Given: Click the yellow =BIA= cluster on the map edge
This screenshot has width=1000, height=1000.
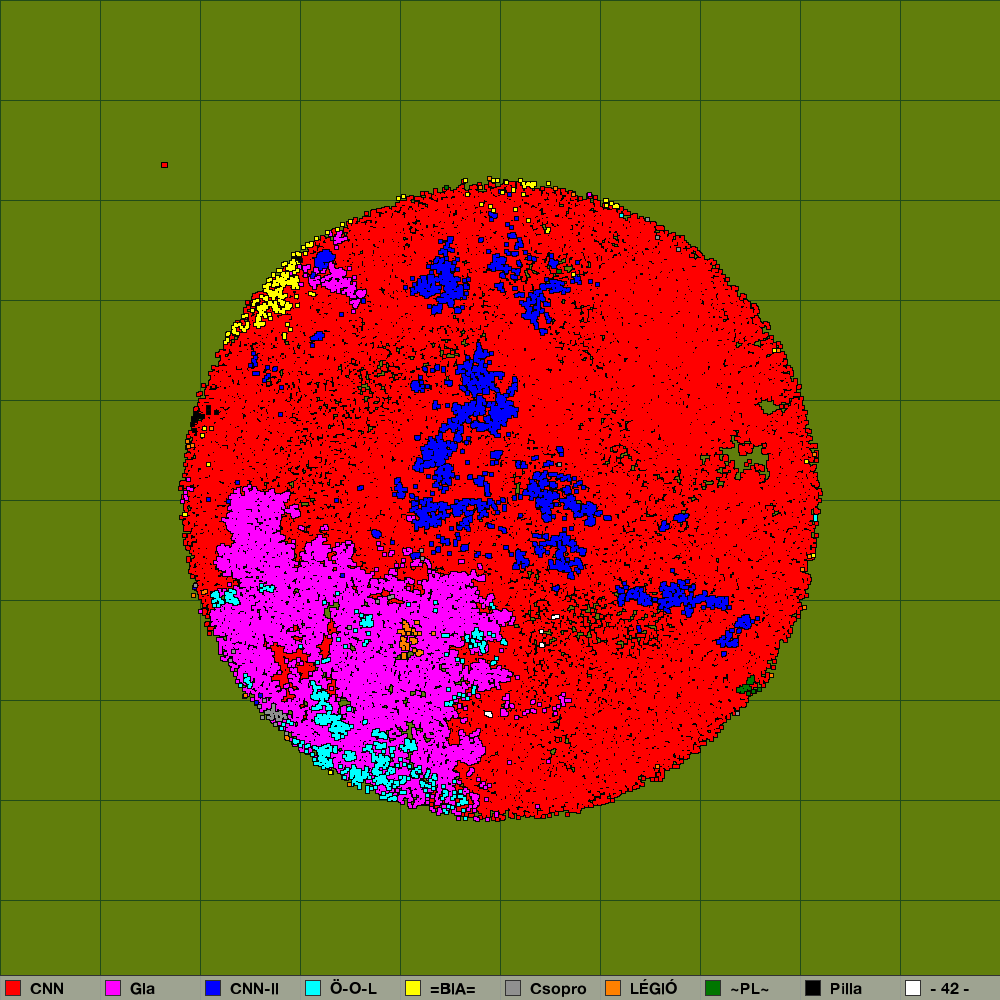Looking at the screenshot, I should coord(274,295).
